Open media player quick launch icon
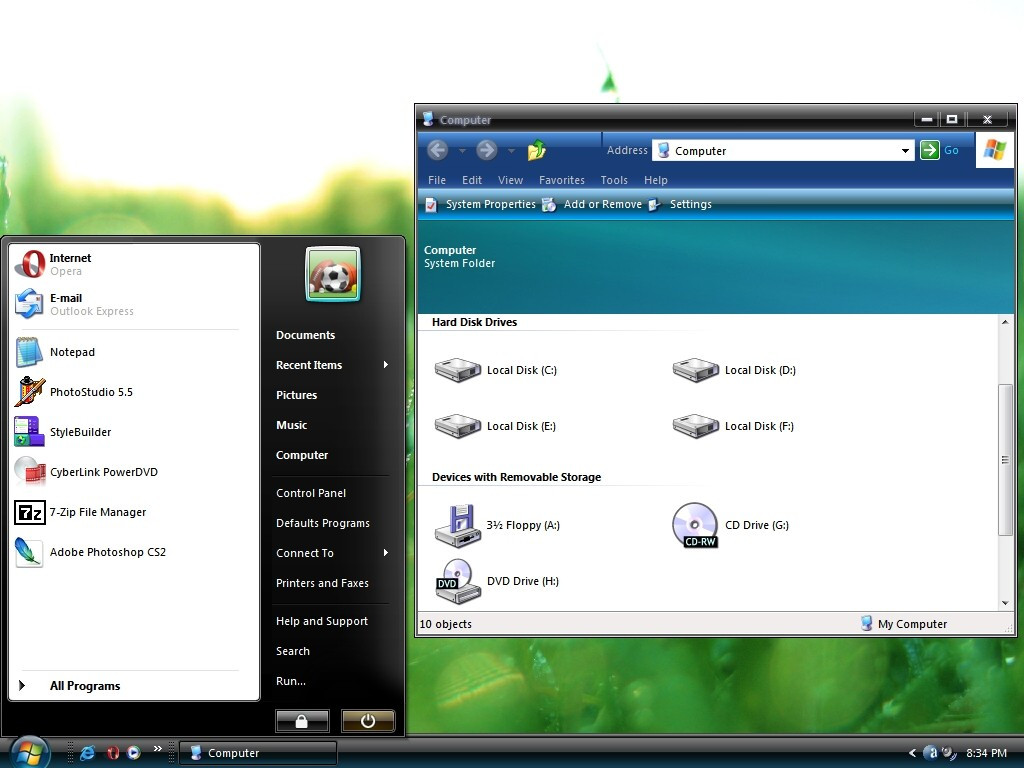 pos(134,752)
